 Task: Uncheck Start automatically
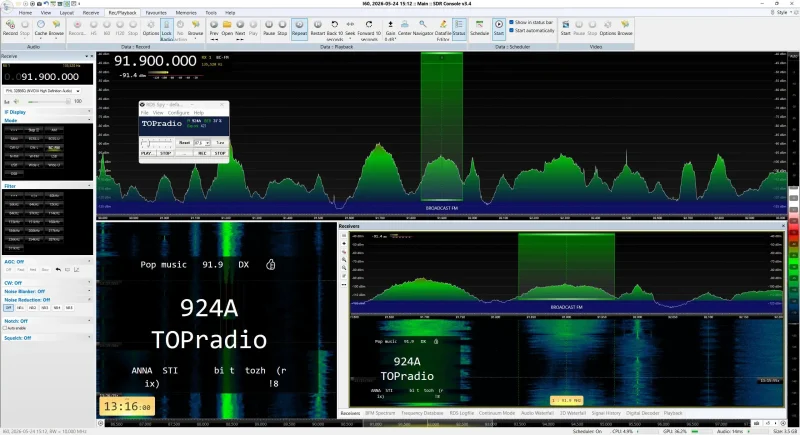(511, 31)
